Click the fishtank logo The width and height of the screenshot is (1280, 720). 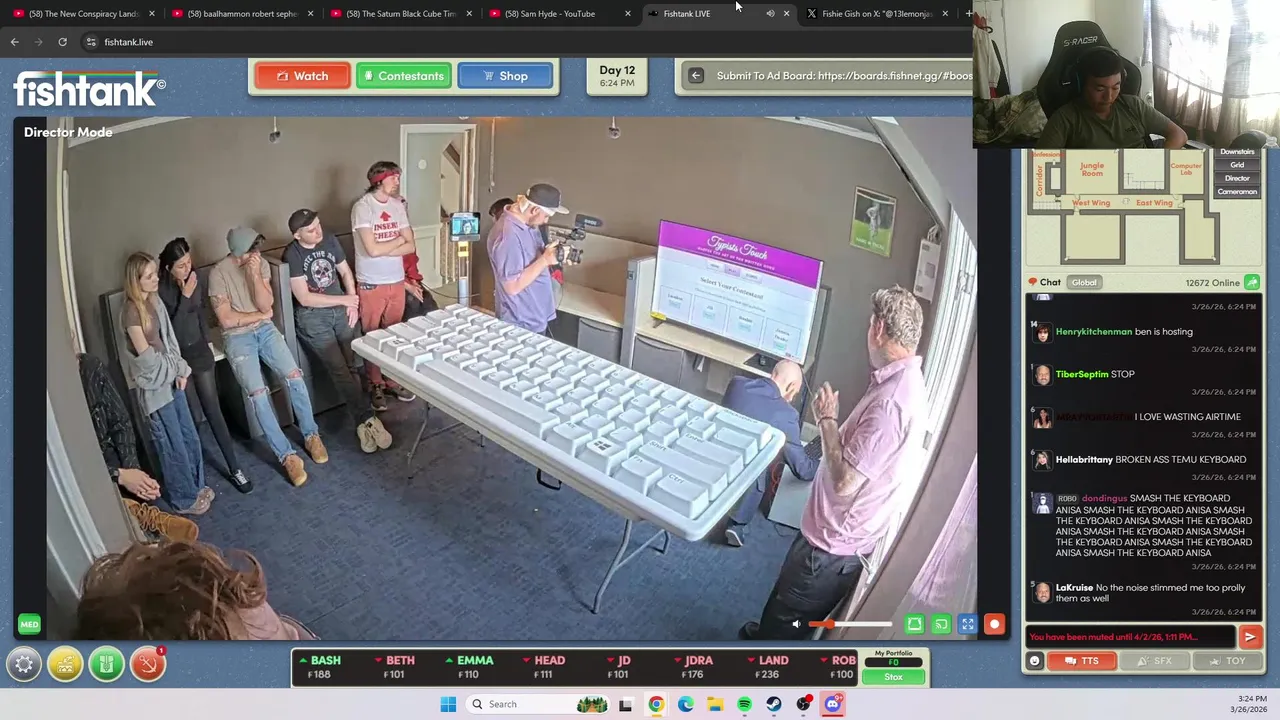click(x=89, y=89)
